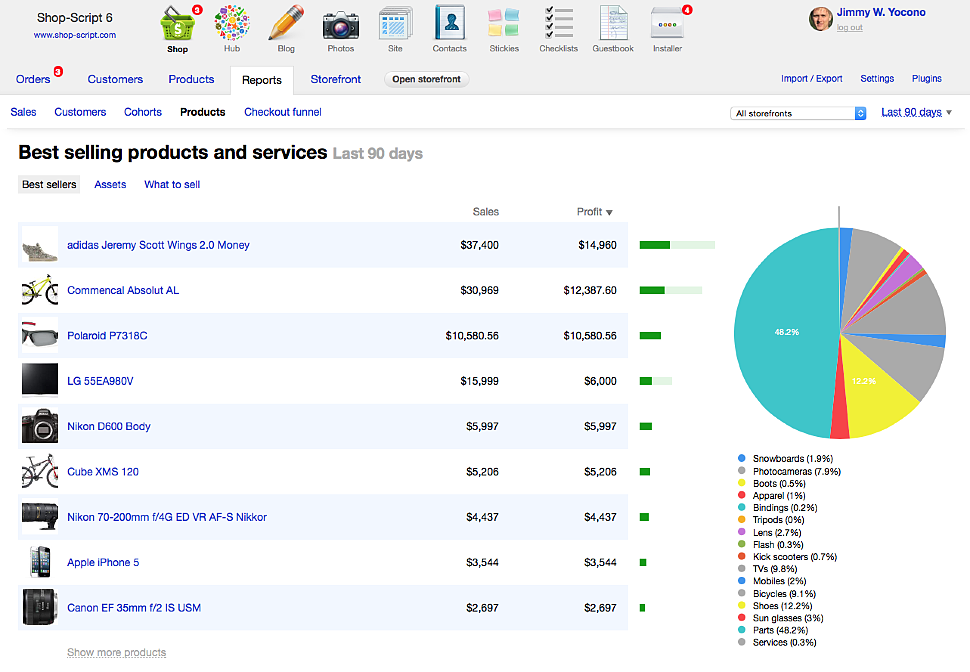This screenshot has width=970, height=672.
Task: Open the Shop application icon
Action: (x=178, y=27)
